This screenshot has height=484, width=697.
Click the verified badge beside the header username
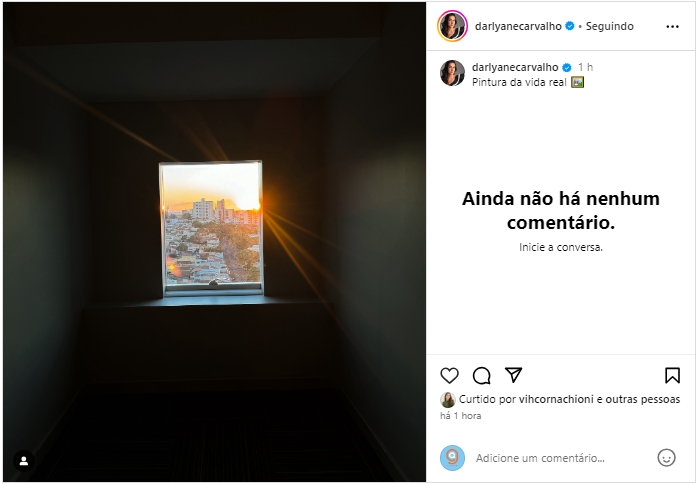[x=569, y=26]
